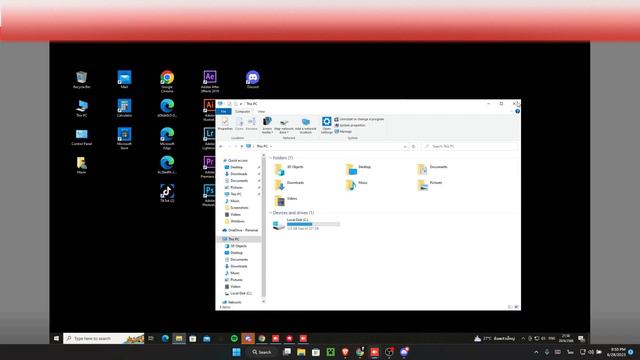This screenshot has width=640, height=360.
Task: Open the Adobe Illustrator desktop shortcut
Action: tap(209, 109)
